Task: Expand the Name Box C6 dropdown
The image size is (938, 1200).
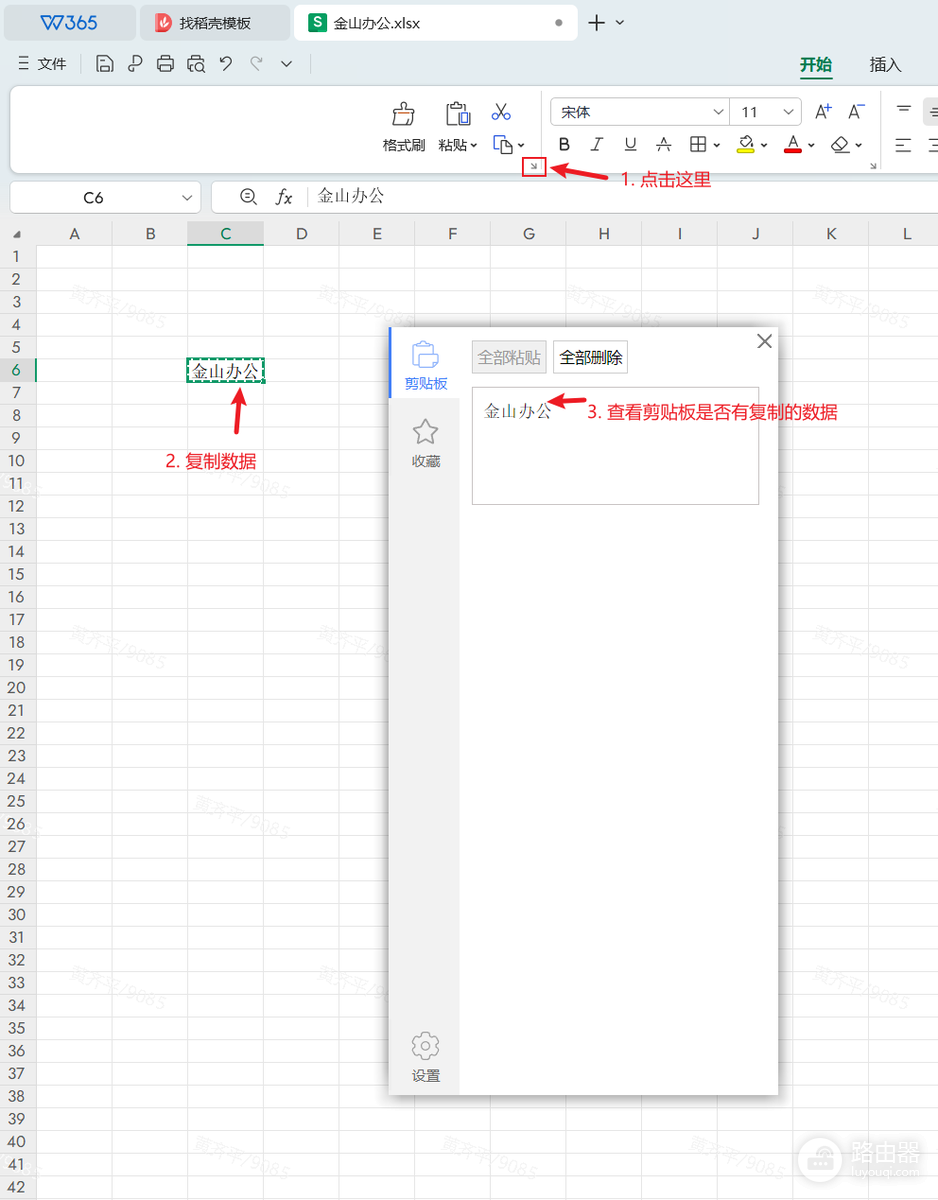Action: (x=187, y=197)
